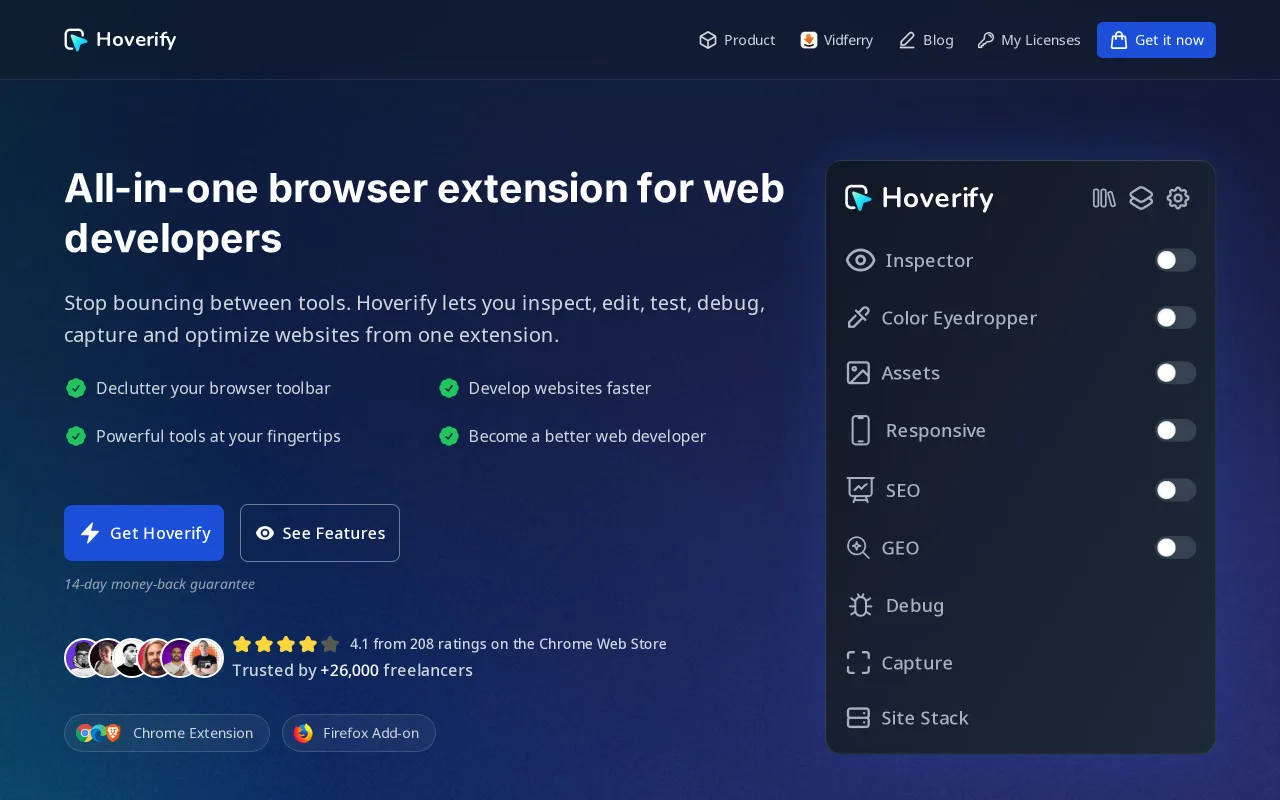The image size is (1280, 800).
Task: Click the Get it now button
Action: coord(1156,40)
